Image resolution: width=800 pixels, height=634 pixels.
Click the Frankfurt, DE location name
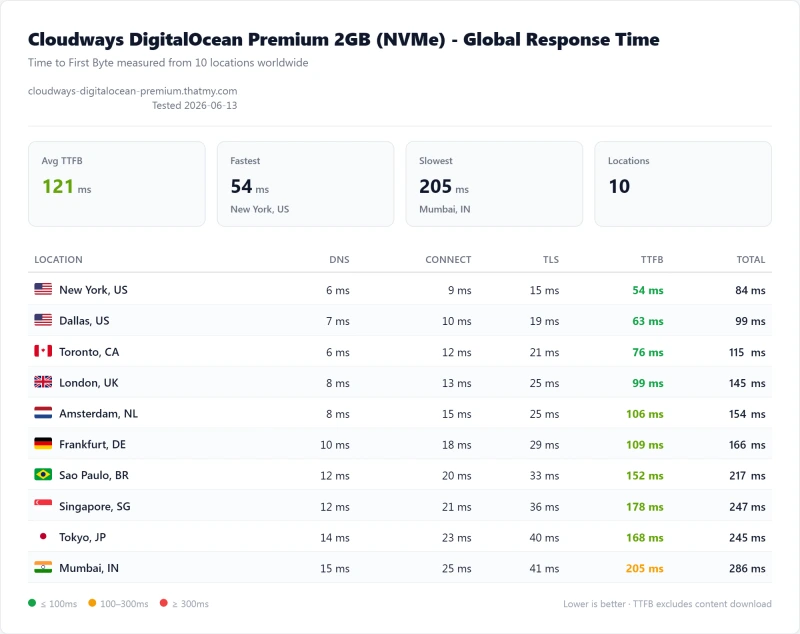pyautogui.click(x=92, y=444)
